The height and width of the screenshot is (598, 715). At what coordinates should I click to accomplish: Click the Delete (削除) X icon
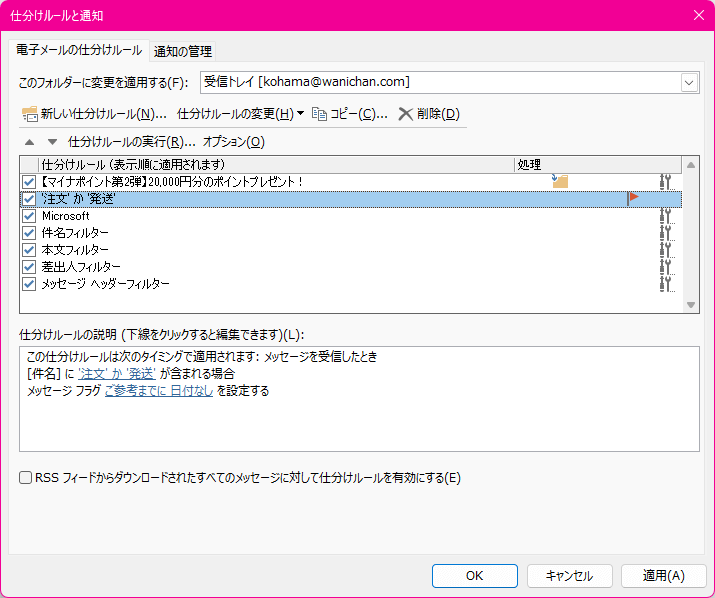pyautogui.click(x=405, y=114)
